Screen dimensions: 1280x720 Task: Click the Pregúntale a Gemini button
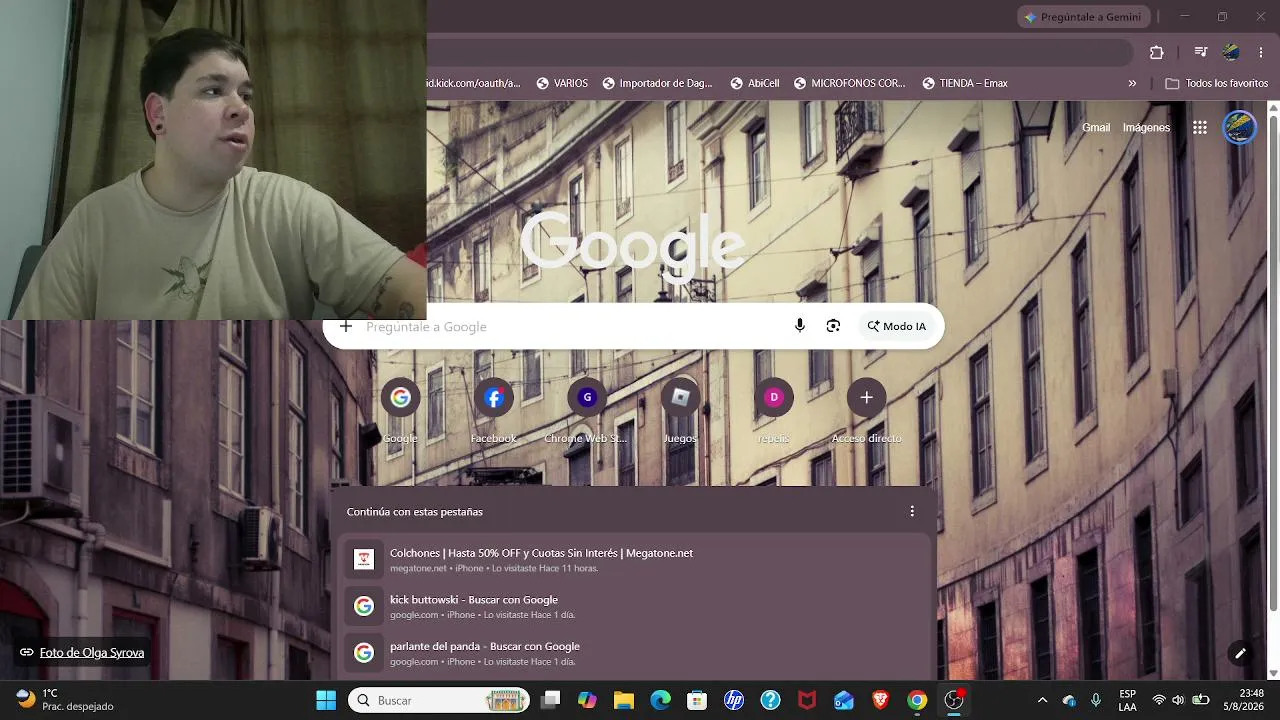pyautogui.click(x=1083, y=17)
